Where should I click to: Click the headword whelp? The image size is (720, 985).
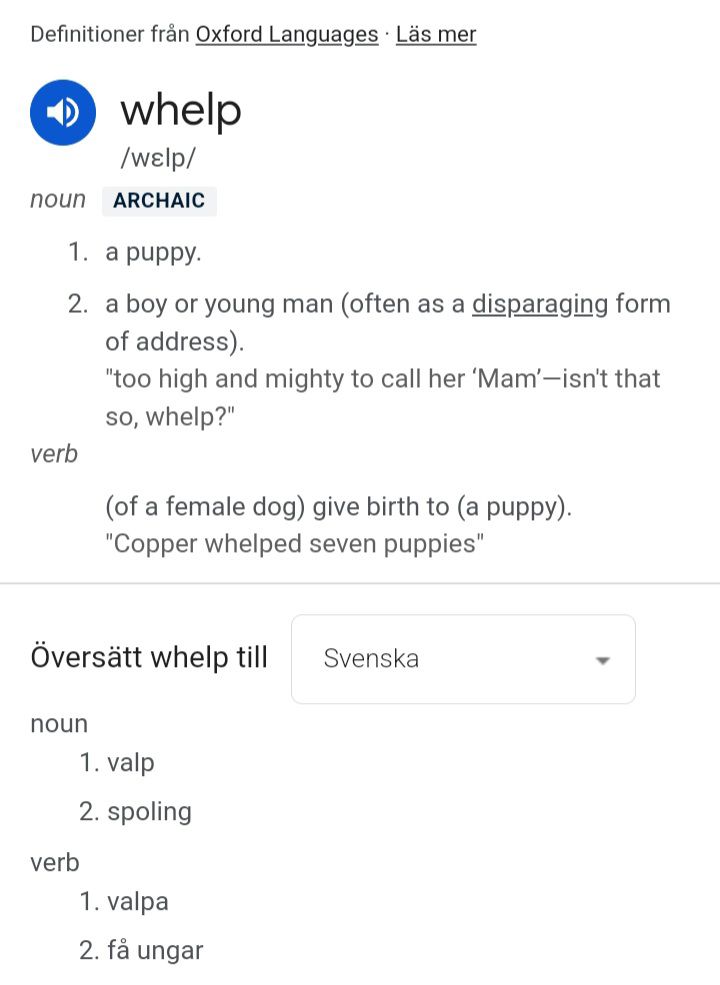[181, 110]
